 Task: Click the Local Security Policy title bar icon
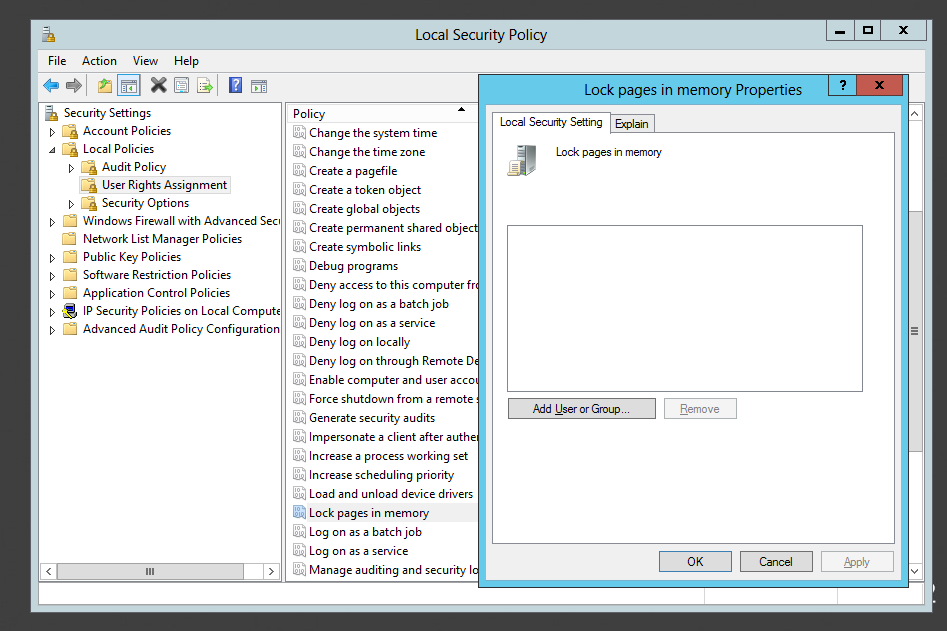click(x=49, y=34)
